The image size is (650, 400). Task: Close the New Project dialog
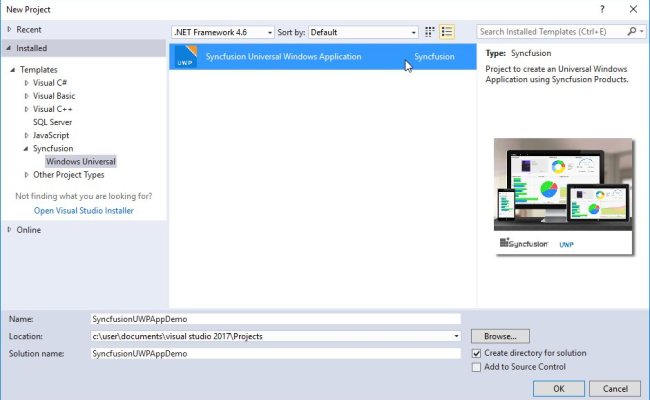click(x=633, y=9)
